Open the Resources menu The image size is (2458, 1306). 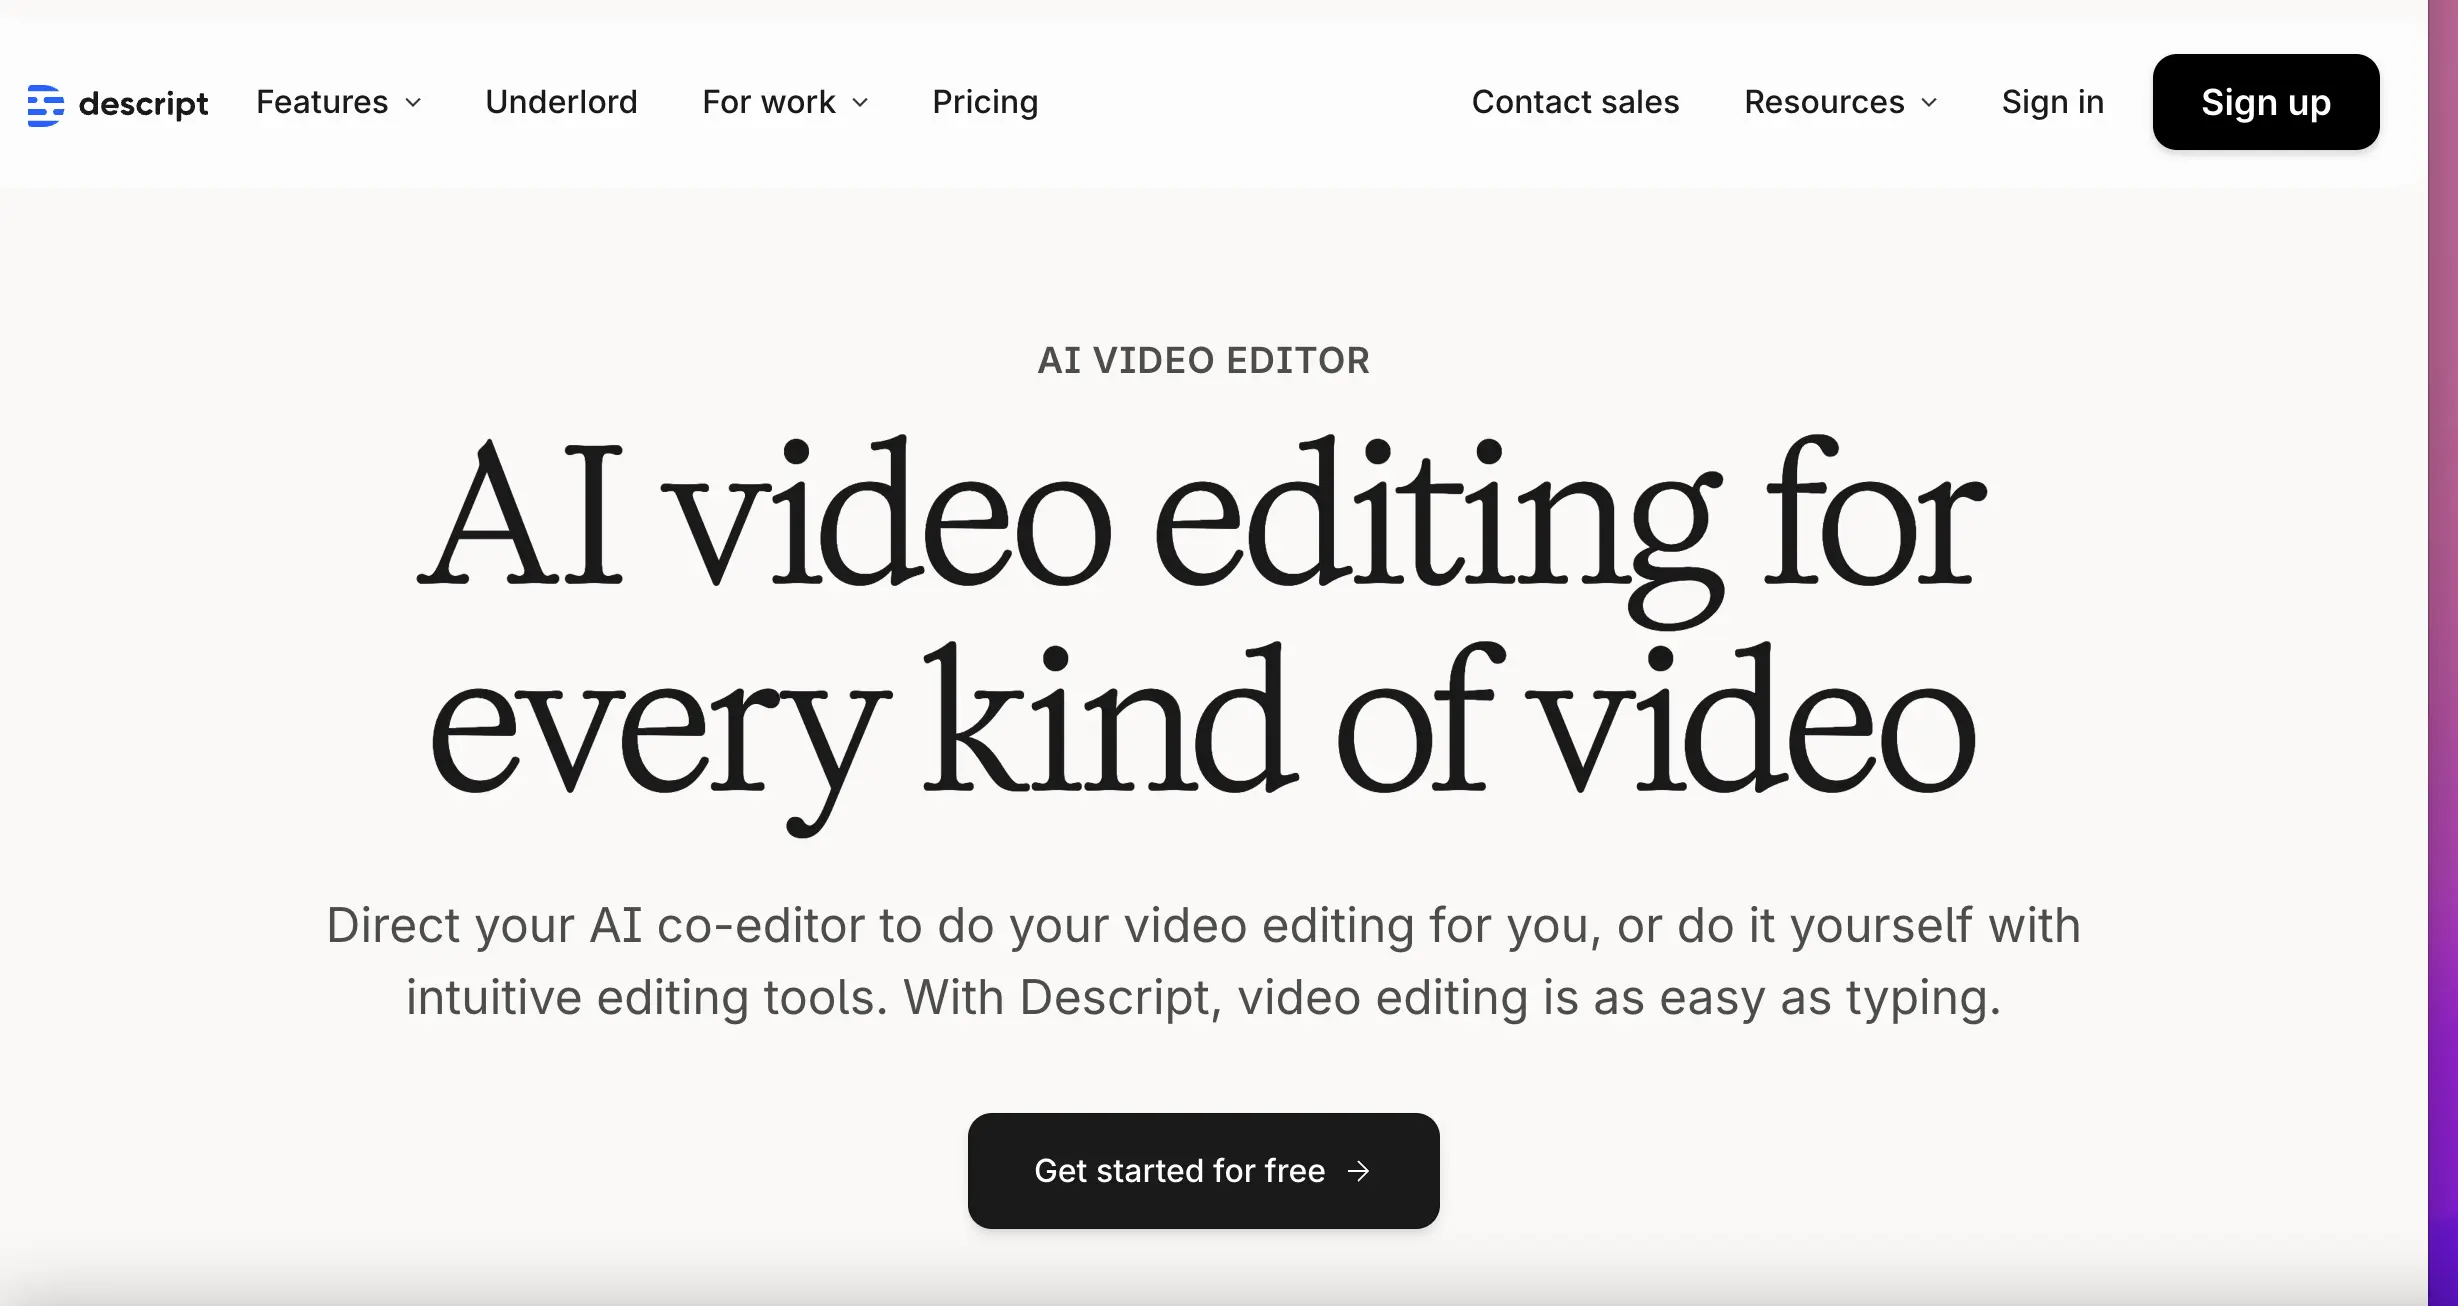coord(1824,102)
